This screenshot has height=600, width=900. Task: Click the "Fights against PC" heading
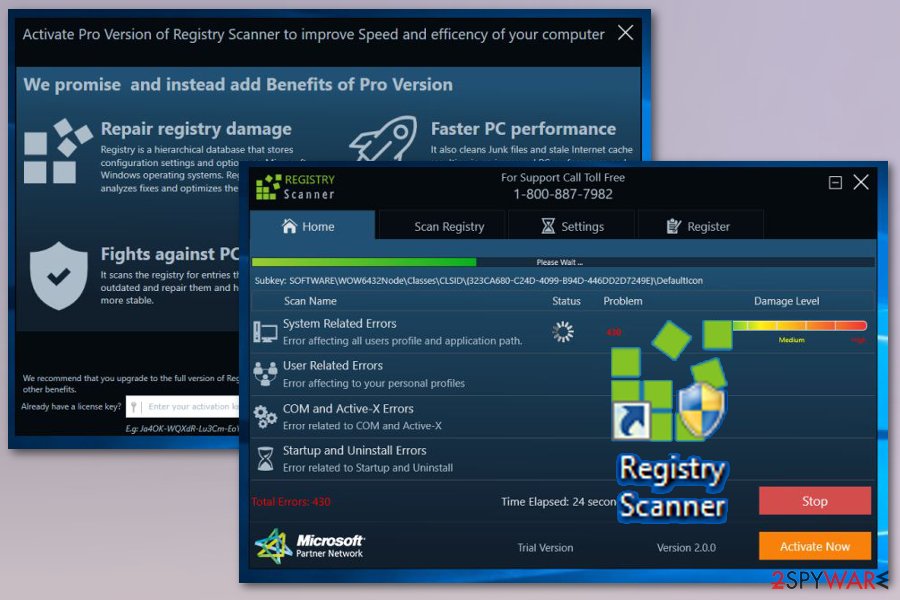170,254
